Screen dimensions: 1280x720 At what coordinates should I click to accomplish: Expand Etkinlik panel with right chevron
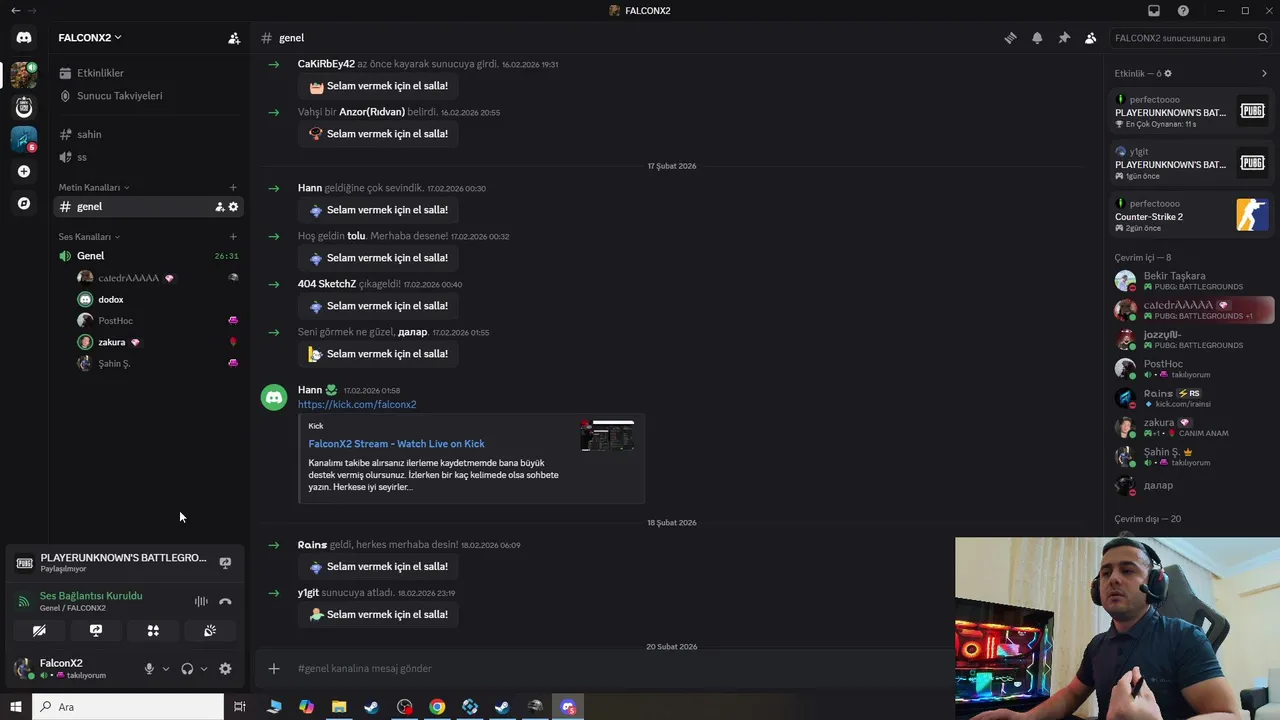point(1264,73)
